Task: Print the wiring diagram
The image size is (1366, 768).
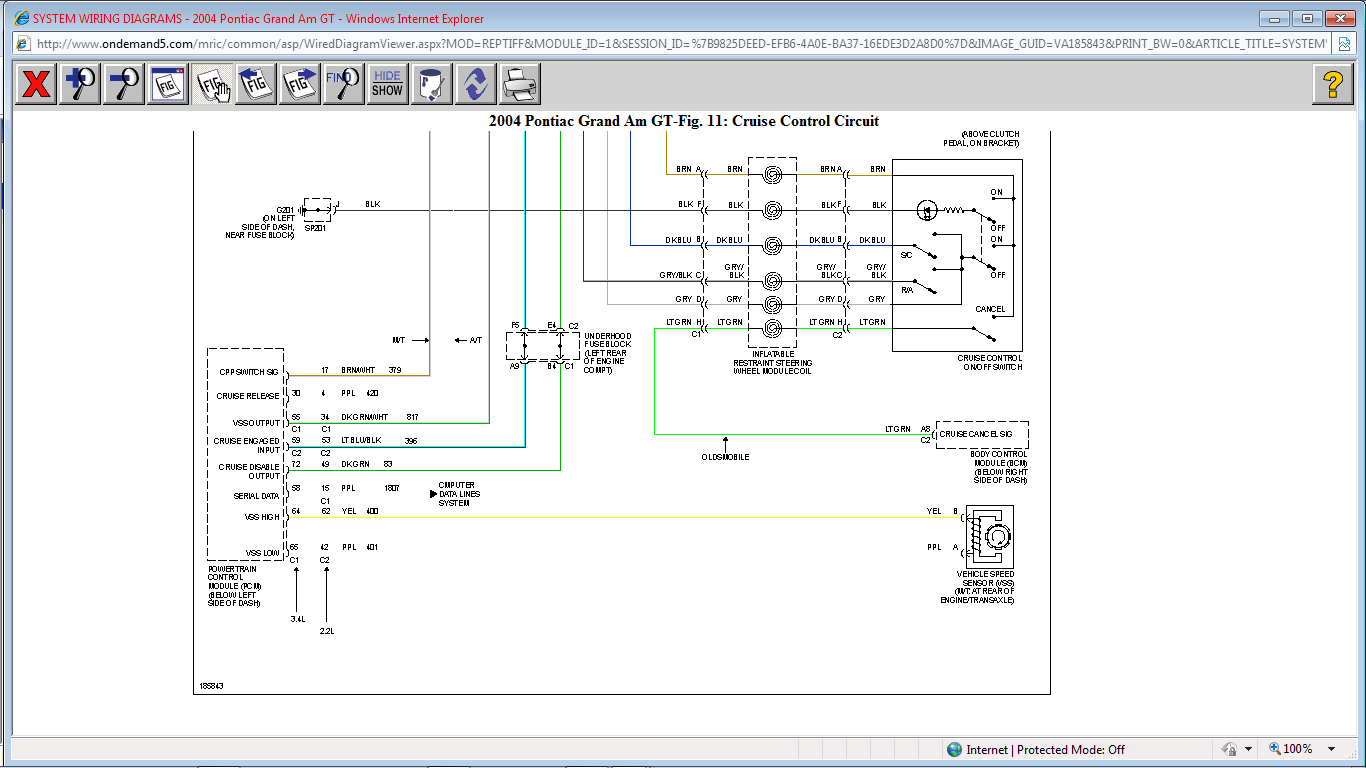Action: [x=519, y=84]
